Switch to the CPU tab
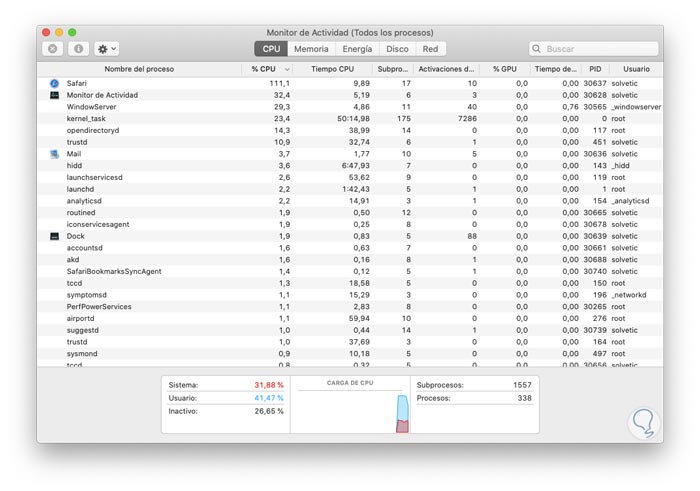 pos(271,49)
